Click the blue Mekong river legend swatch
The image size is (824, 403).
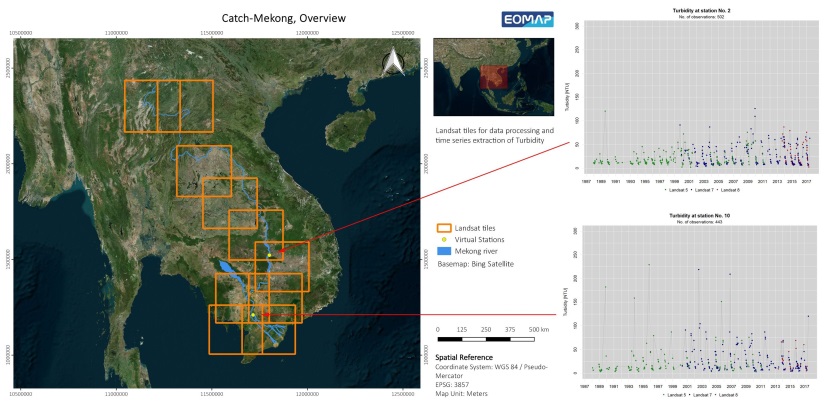[444, 252]
